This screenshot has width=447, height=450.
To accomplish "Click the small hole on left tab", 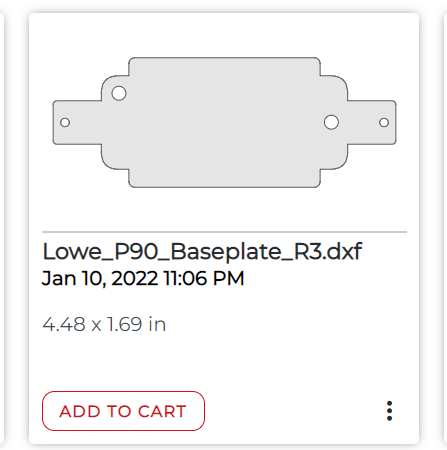I will pyautogui.click(x=65, y=122).
